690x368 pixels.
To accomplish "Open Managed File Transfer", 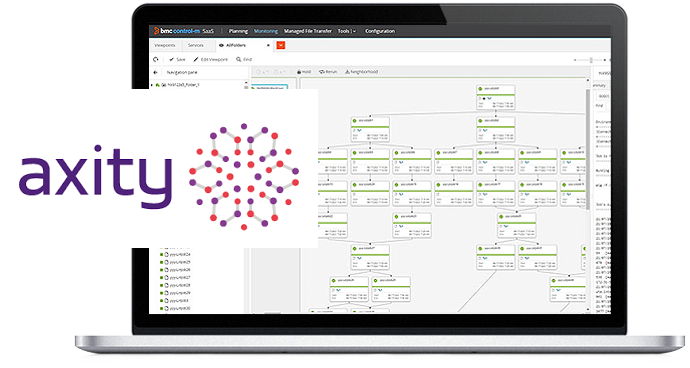I will [x=308, y=31].
